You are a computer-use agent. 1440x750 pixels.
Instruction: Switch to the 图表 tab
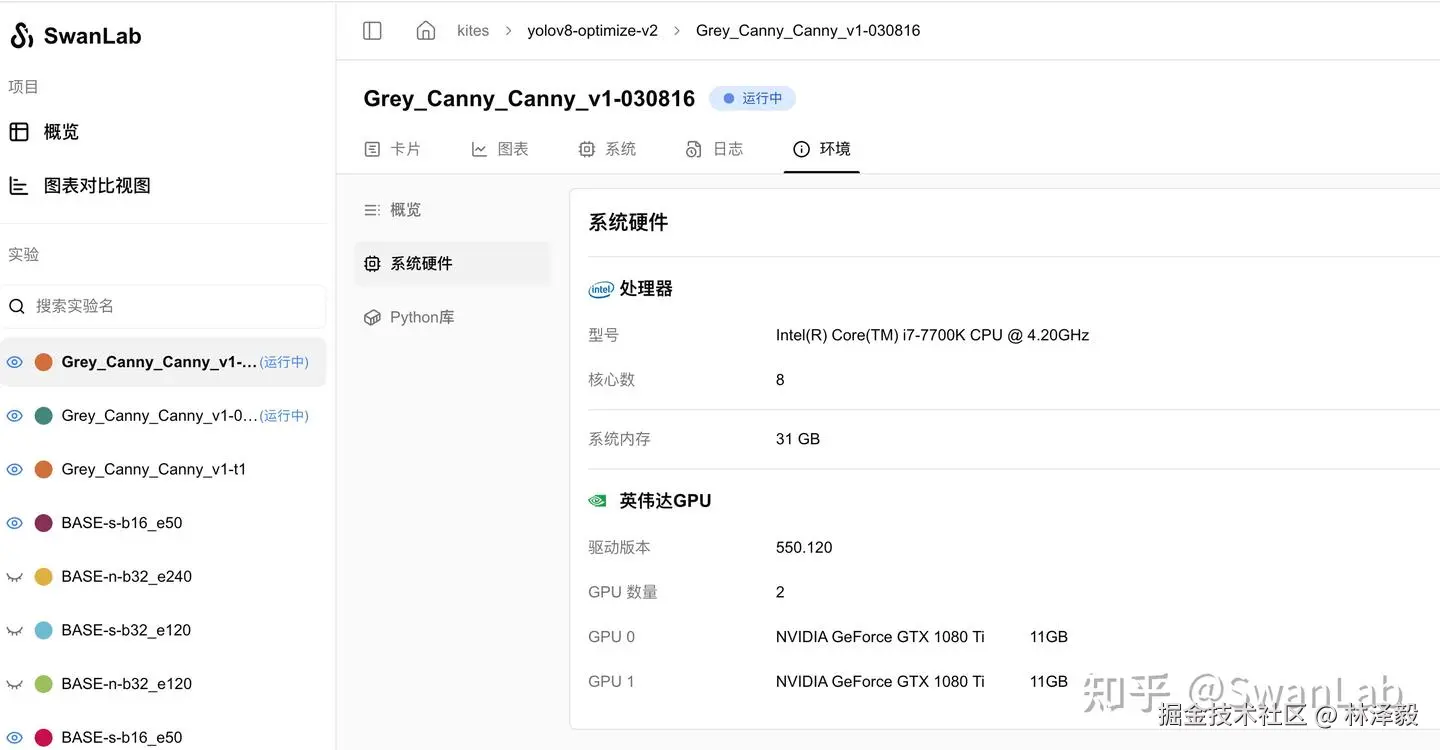[x=500, y=149]
